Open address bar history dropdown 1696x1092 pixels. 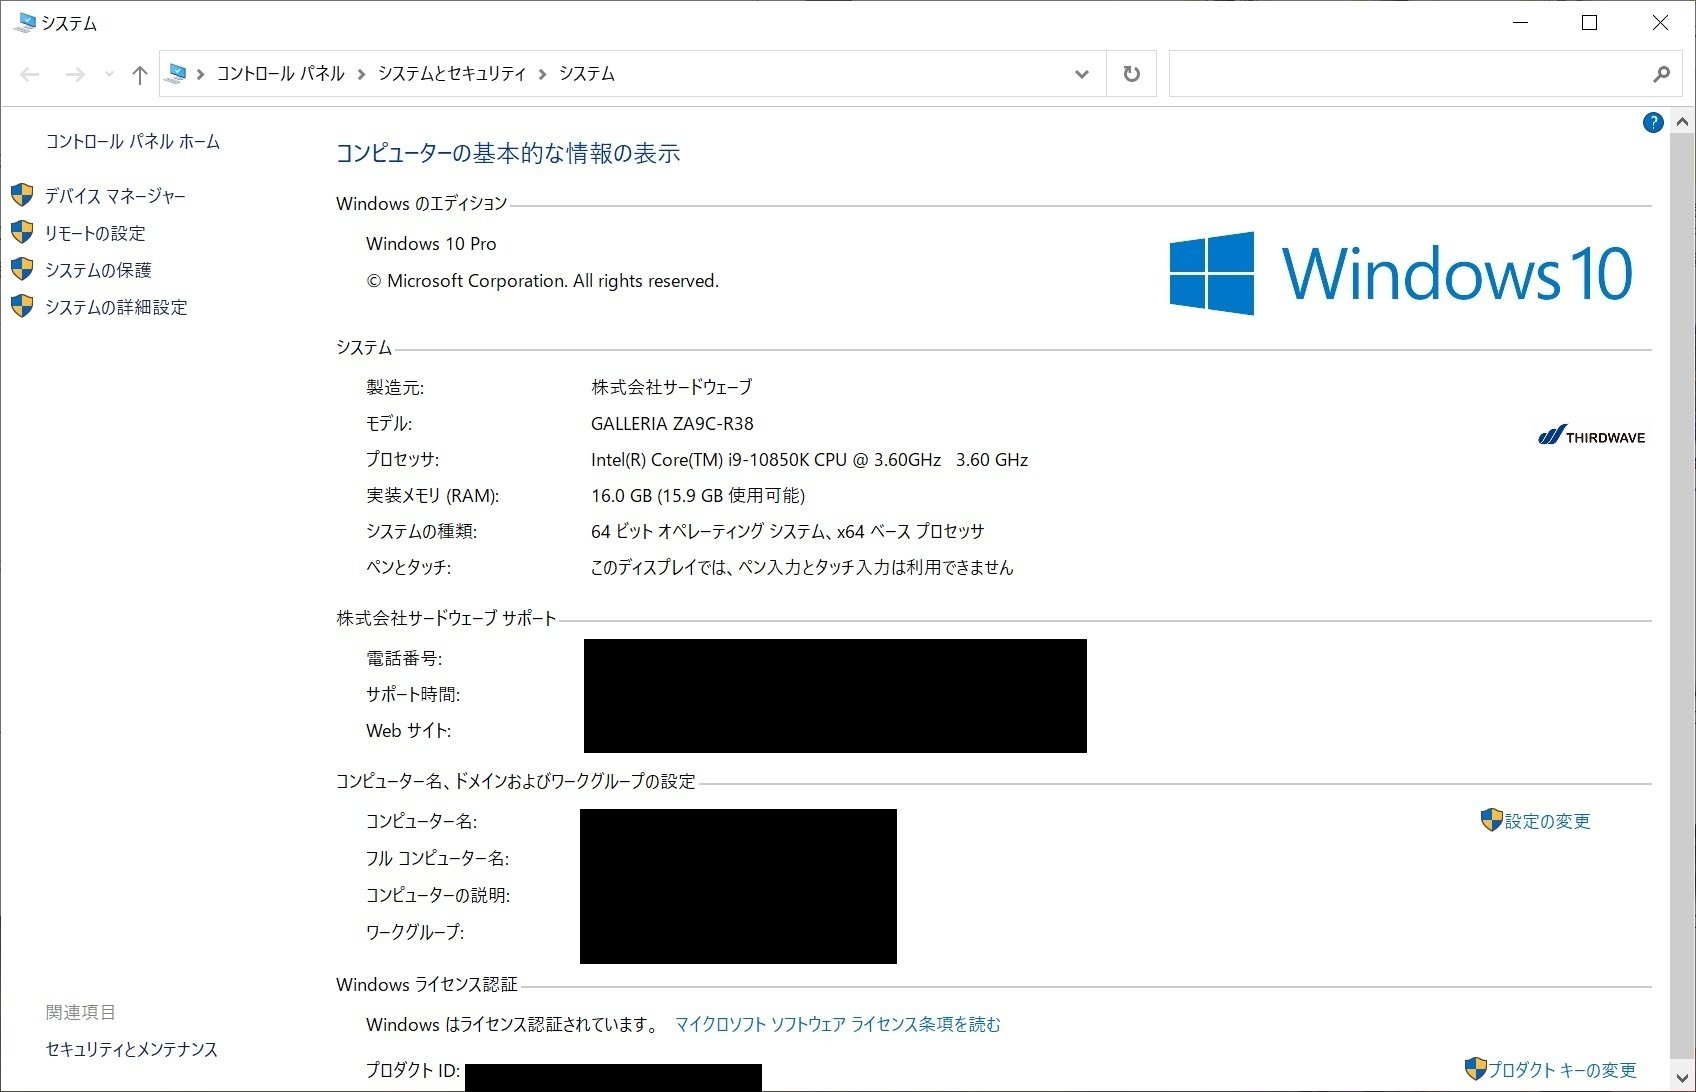(x=1082, y=74)
